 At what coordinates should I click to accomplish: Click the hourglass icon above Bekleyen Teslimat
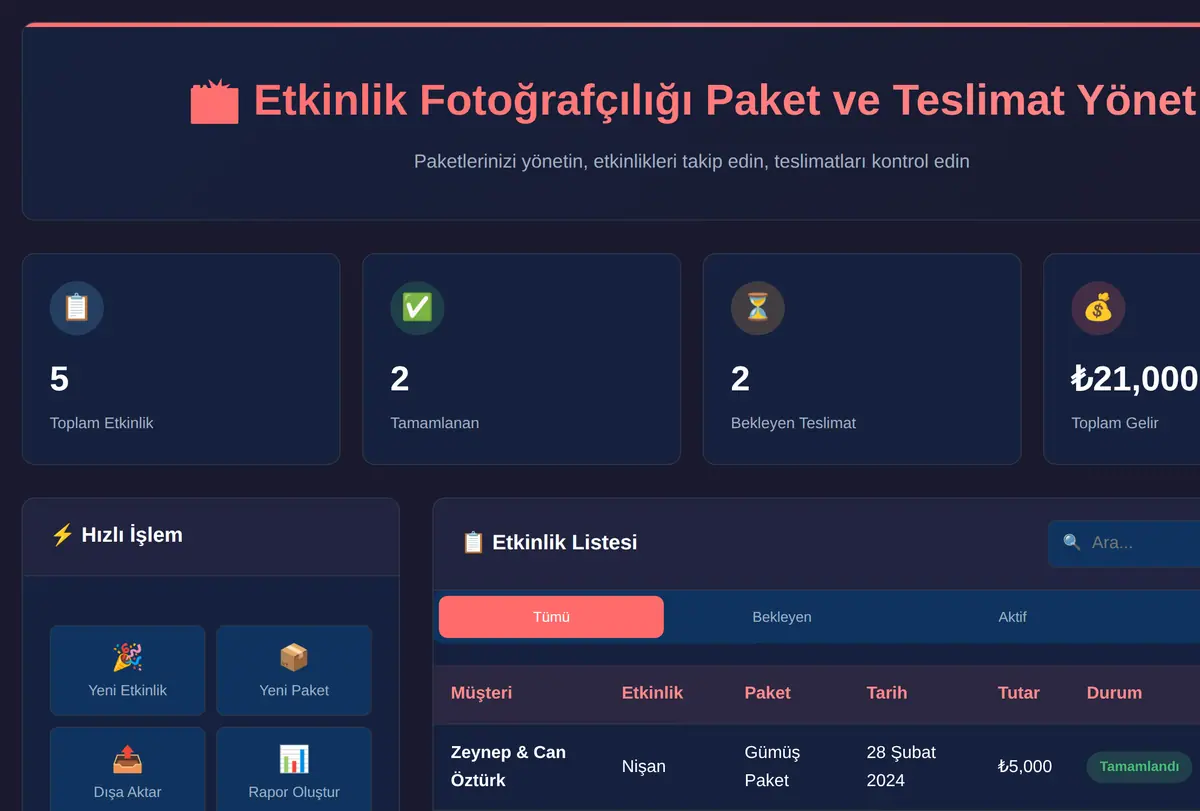(758, 308)
